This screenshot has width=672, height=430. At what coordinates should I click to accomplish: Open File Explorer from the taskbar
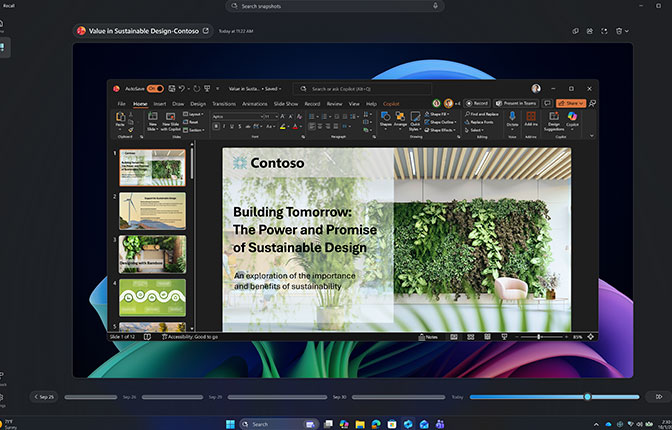pos(360,424)
